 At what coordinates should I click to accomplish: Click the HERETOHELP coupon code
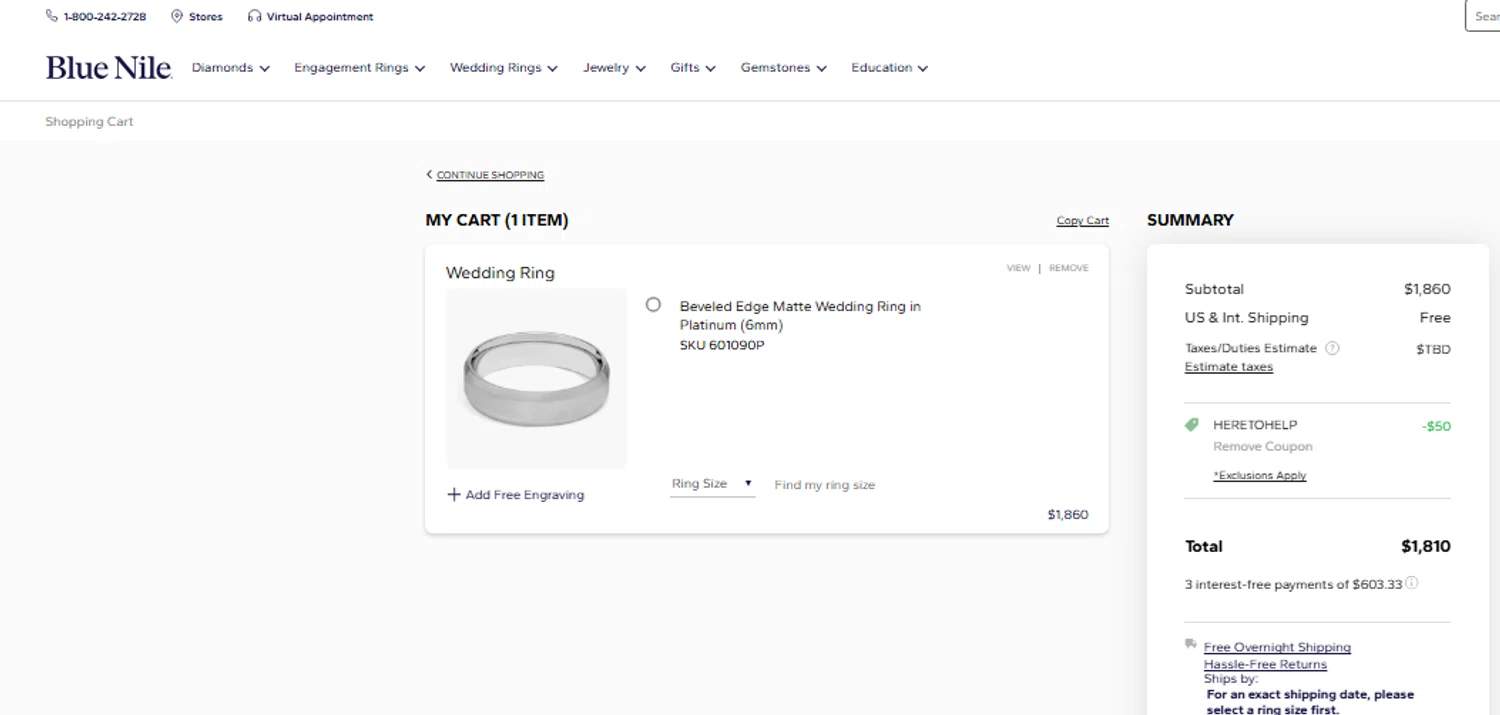[1255, 425]
